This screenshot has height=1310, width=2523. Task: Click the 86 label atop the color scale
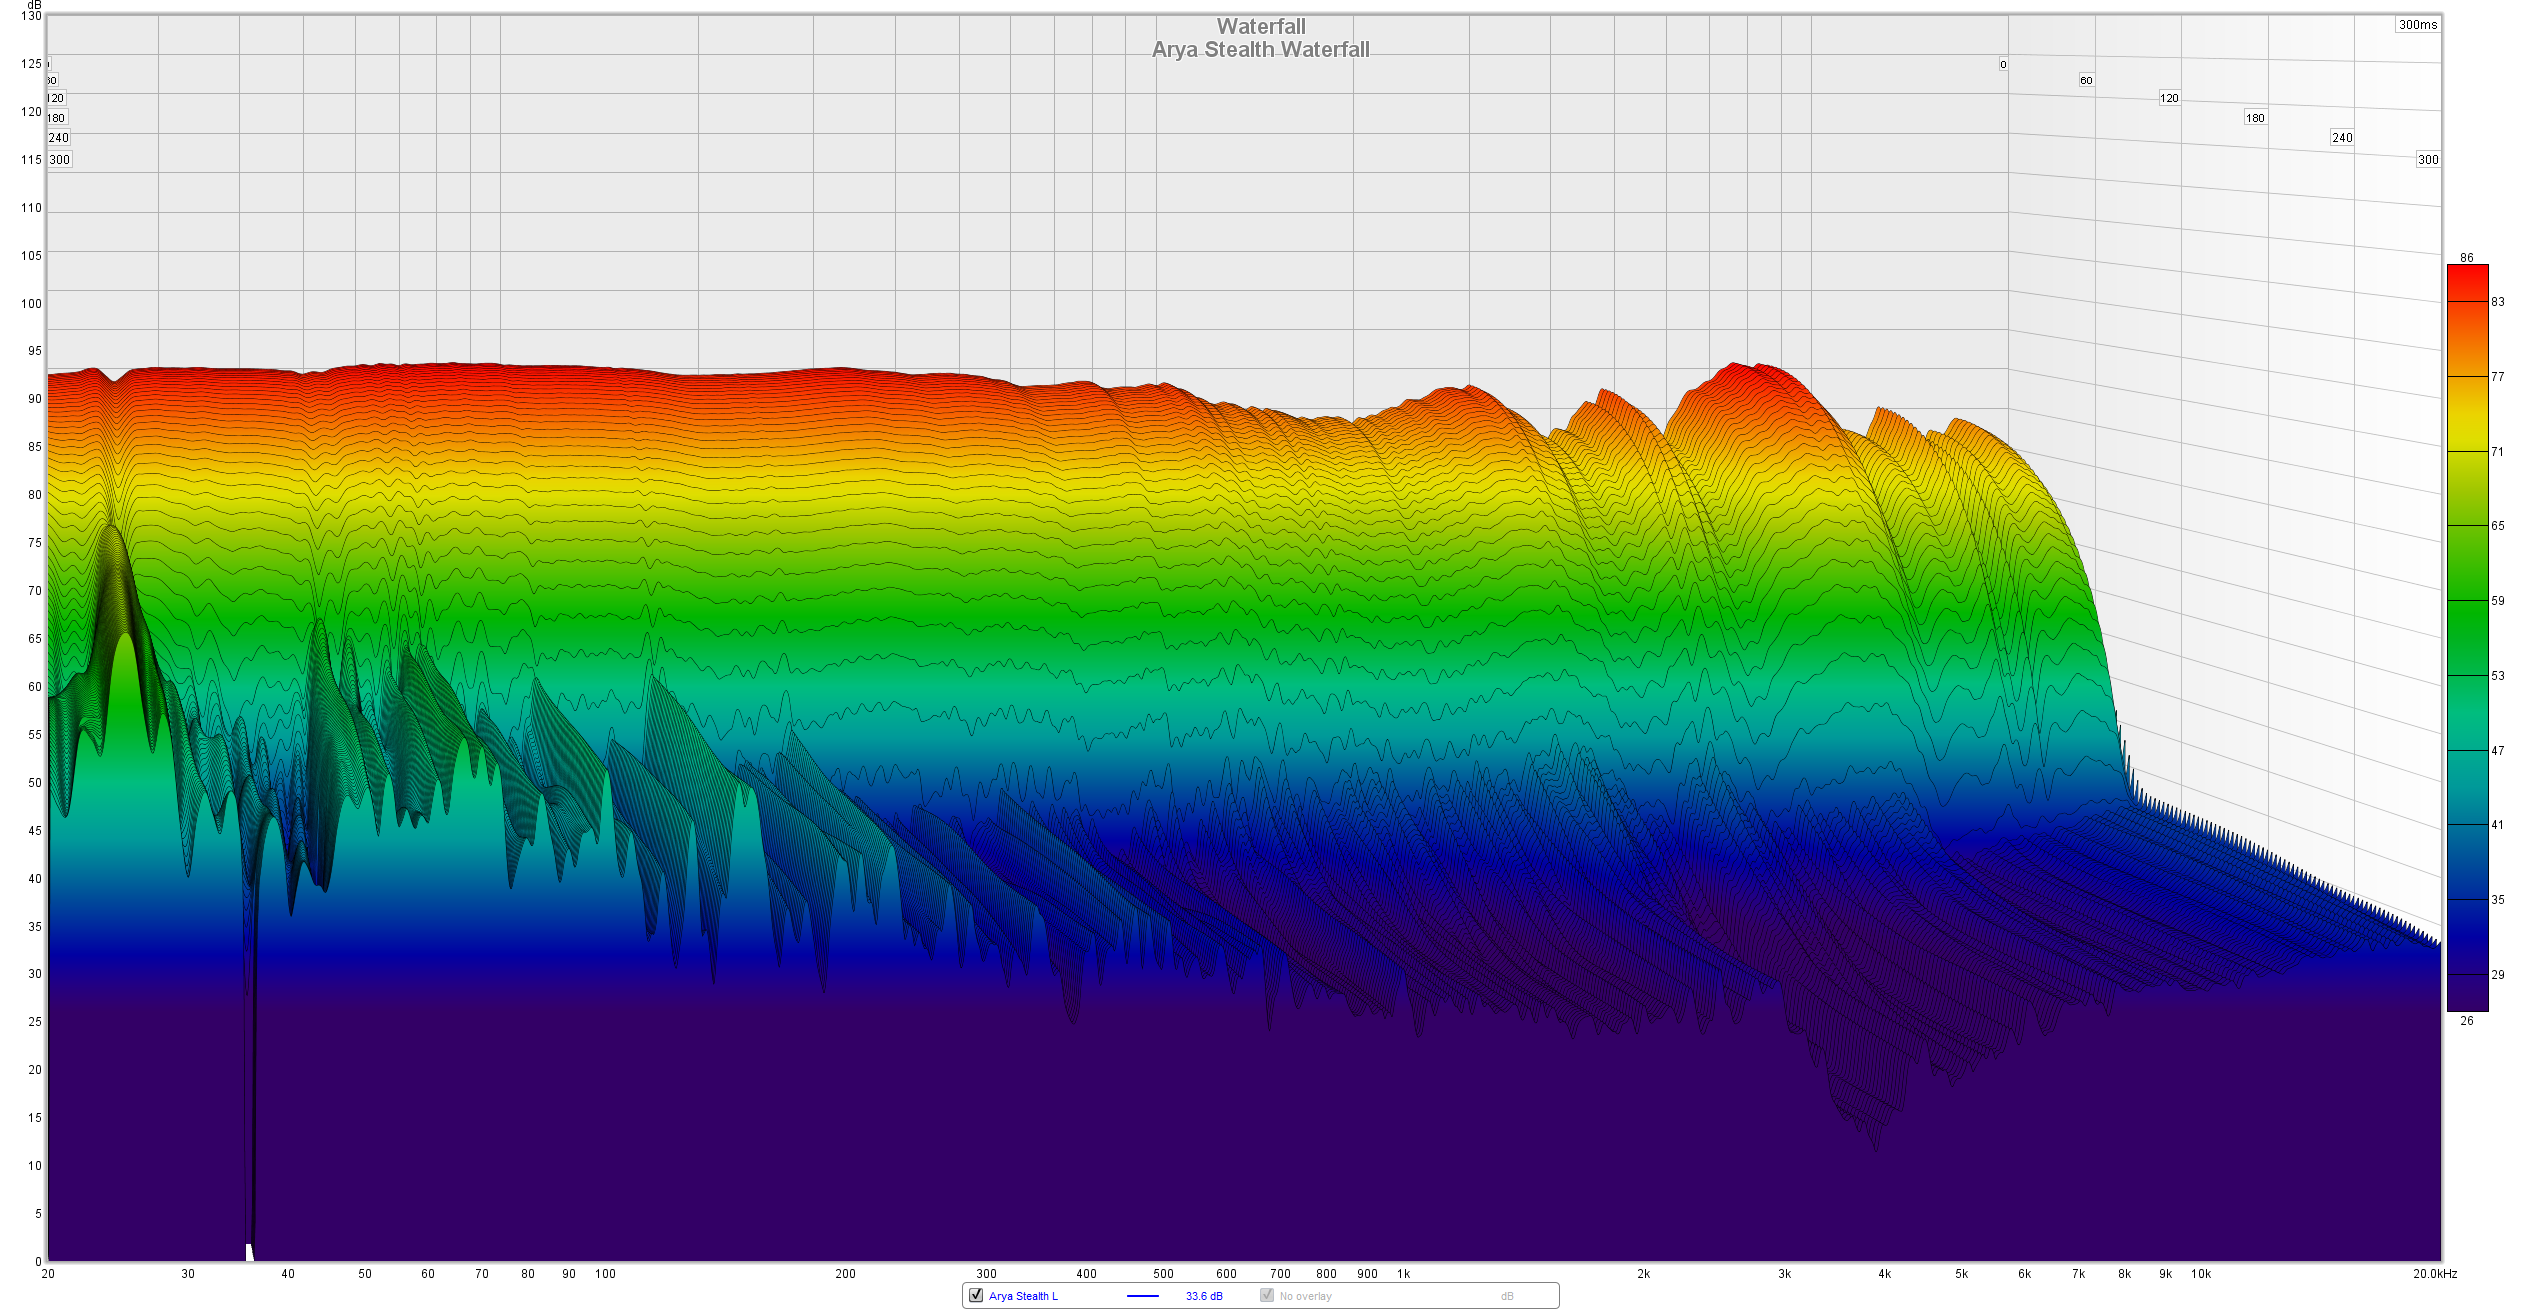(2466, 258)
